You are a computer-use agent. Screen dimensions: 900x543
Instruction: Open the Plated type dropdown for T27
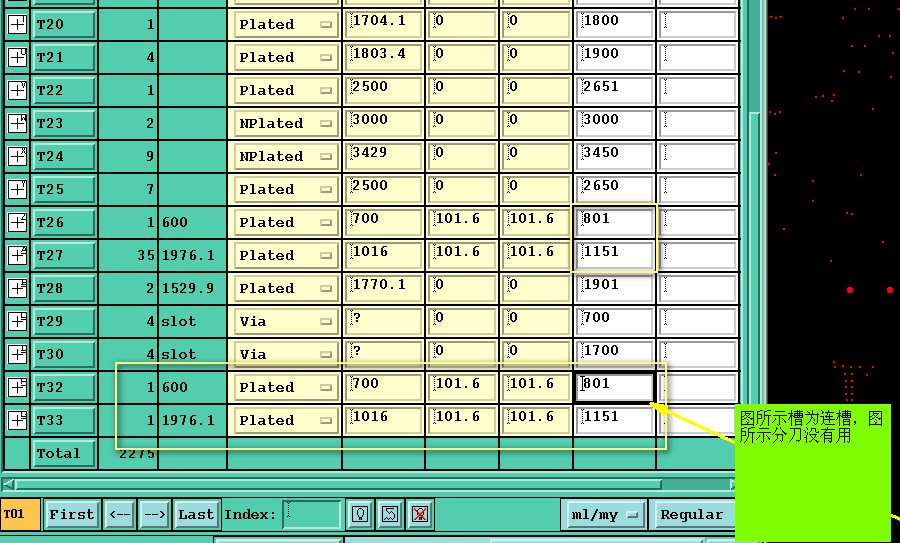[x=285, y=255]
